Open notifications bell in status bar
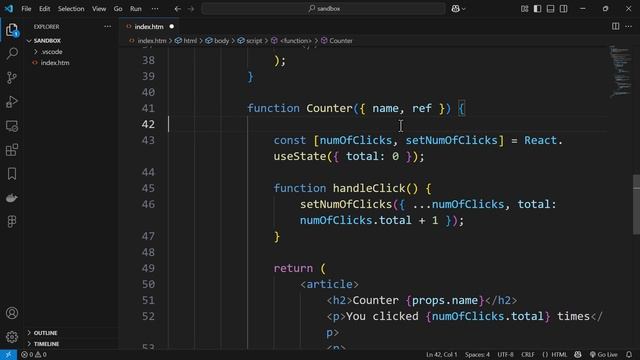The width and height of the screenshot is (640, 360). (x=629, y=355)
